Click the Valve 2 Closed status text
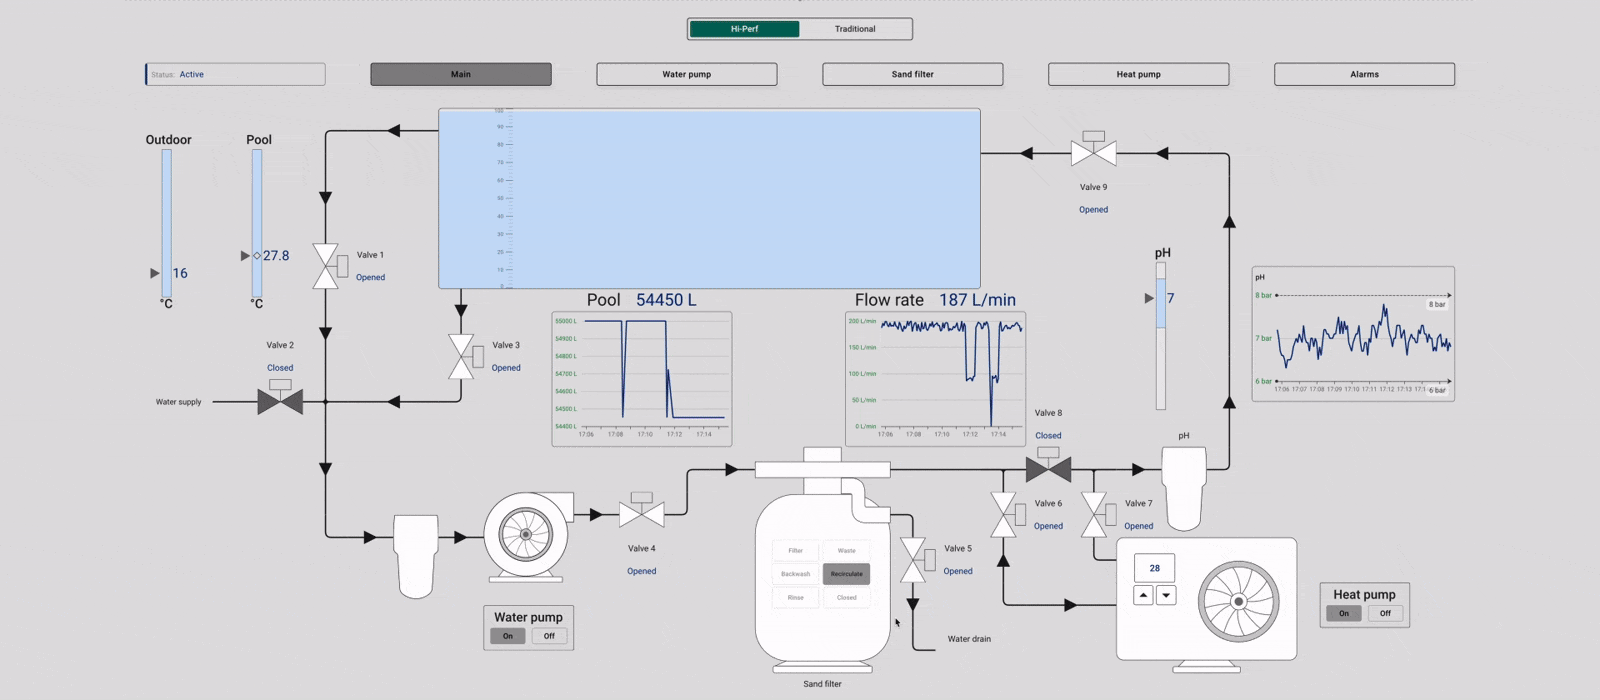The width and height of the screenshot is (1600, 700). coord(280,368)
